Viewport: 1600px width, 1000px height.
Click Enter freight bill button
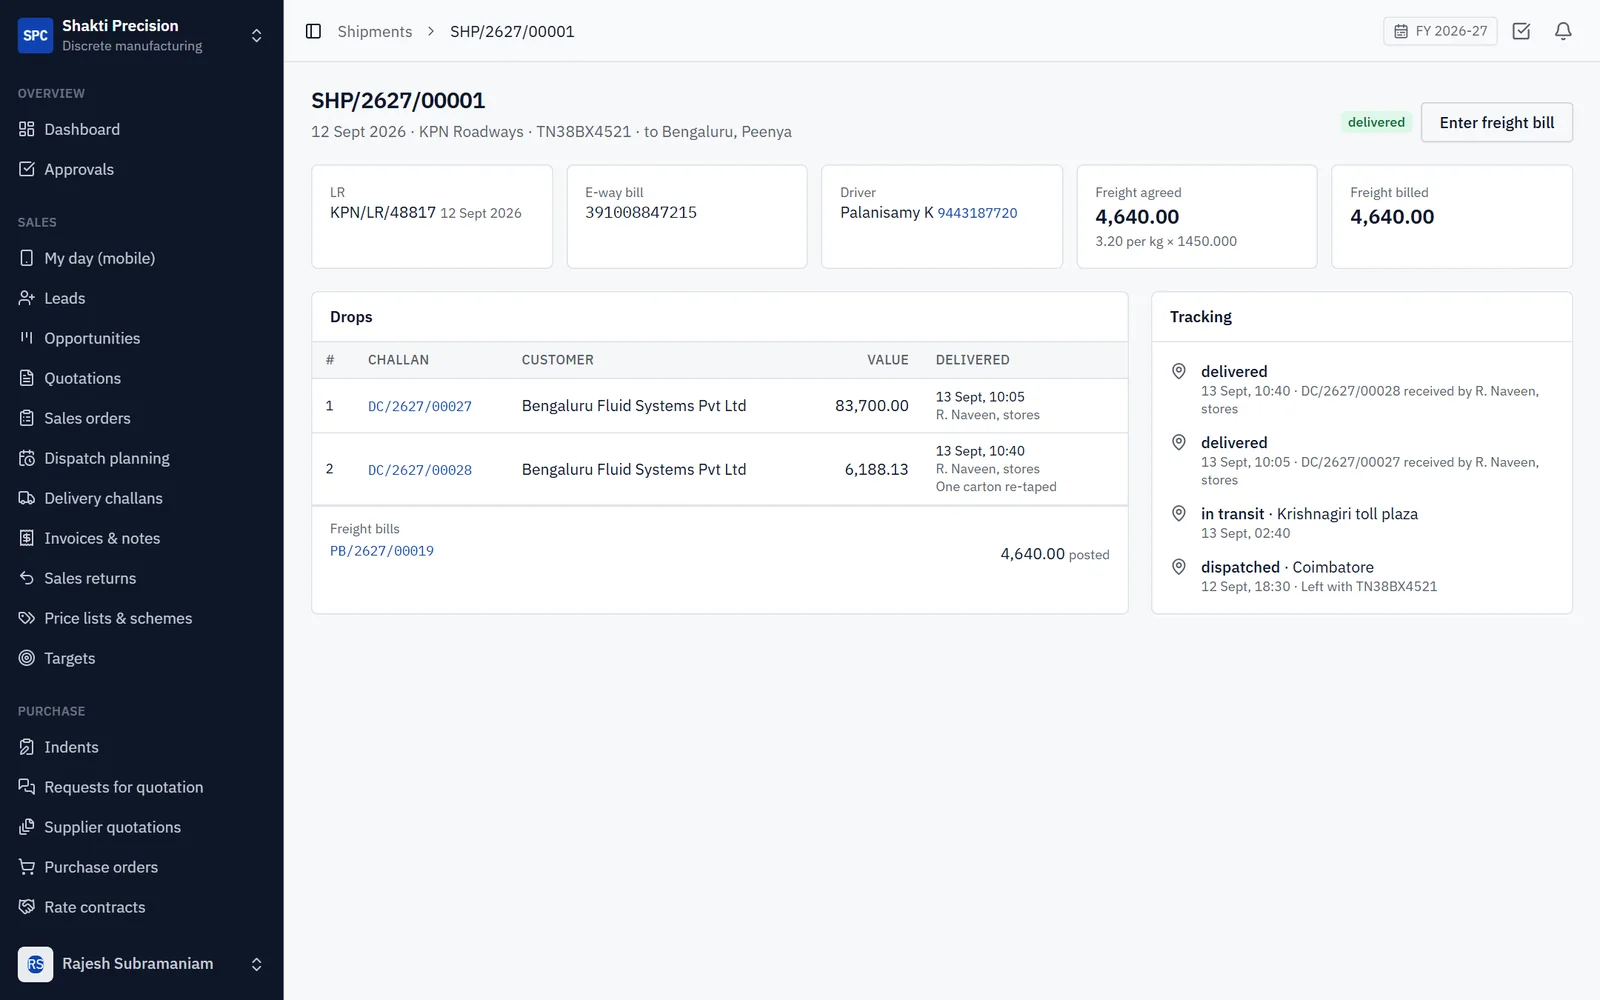click(1496, 122)
